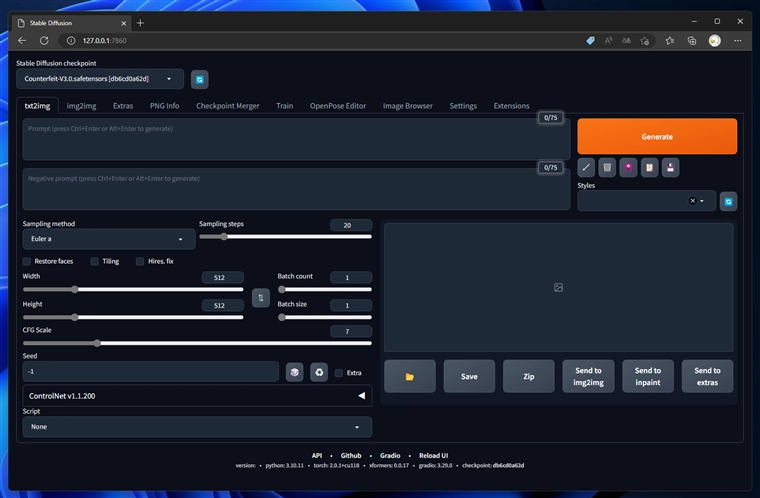Click the Save button
Viewport: 760px width, 498px height.
(x=469, y=376)
